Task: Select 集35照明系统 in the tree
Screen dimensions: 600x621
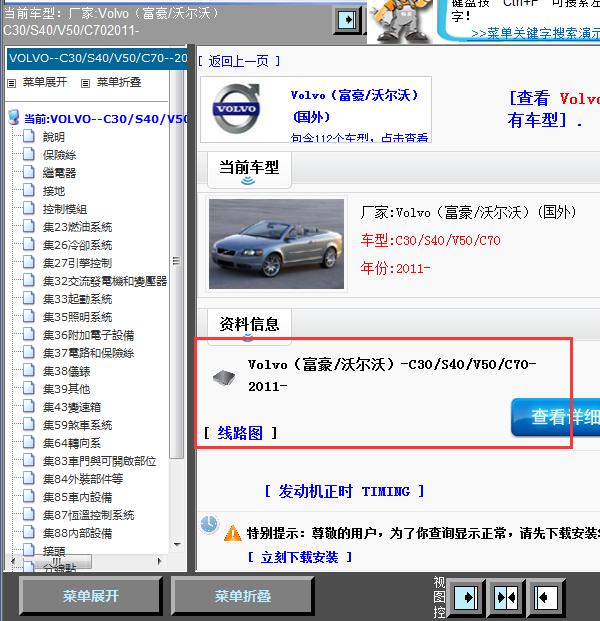Action: coord(77,317)
